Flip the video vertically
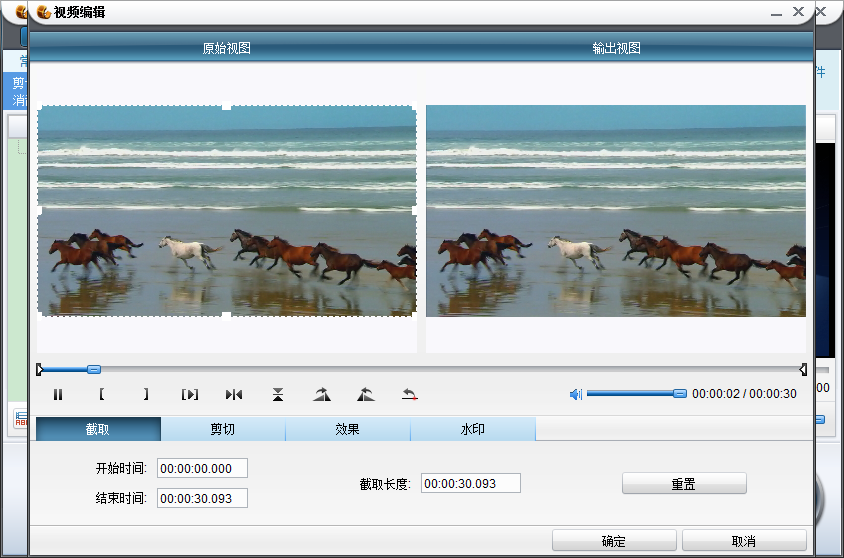This screenshot has height=558, width=844. click(278, 395)
